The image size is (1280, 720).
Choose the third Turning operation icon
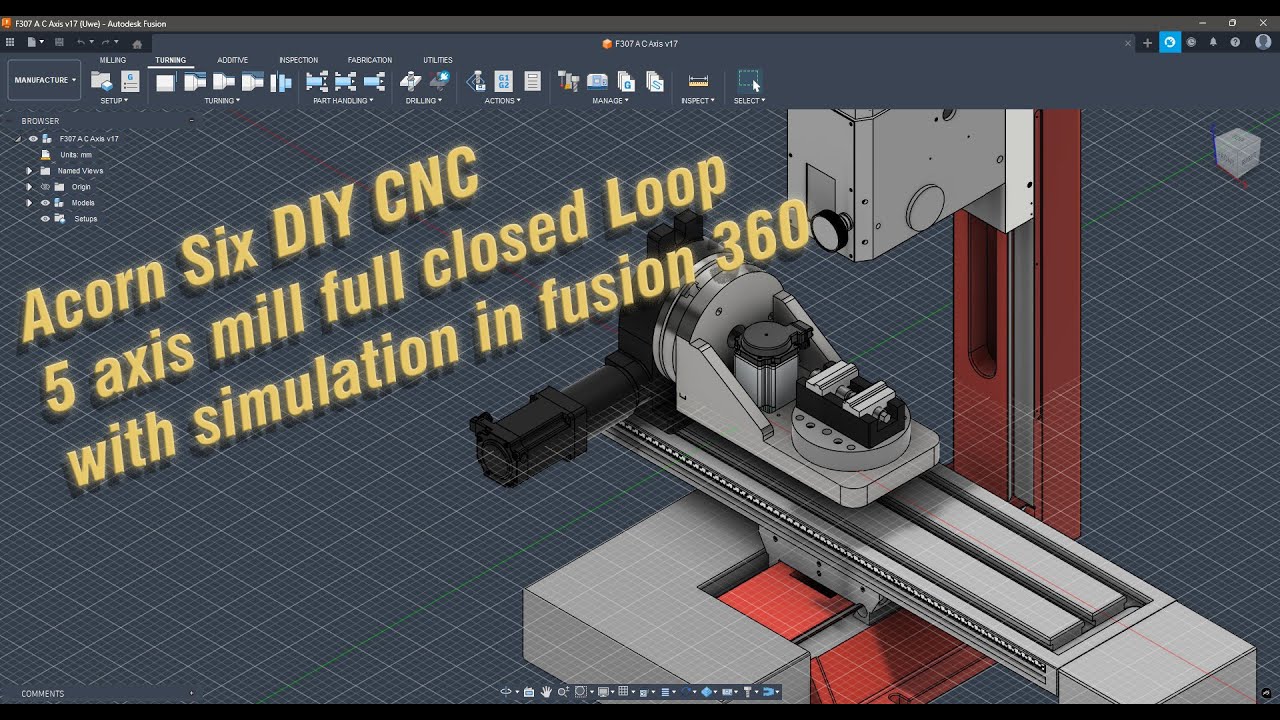click(224, 82)
